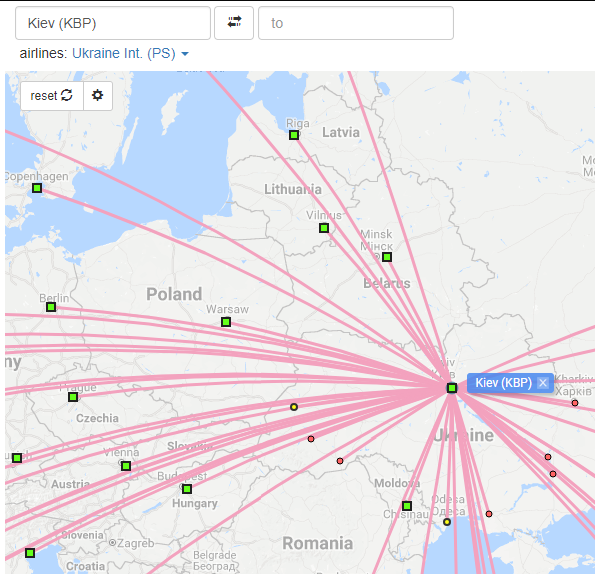This screenshot has width=595, height=574.
Task: Click the Vilnius airport square marker
Action: (324, 228)
